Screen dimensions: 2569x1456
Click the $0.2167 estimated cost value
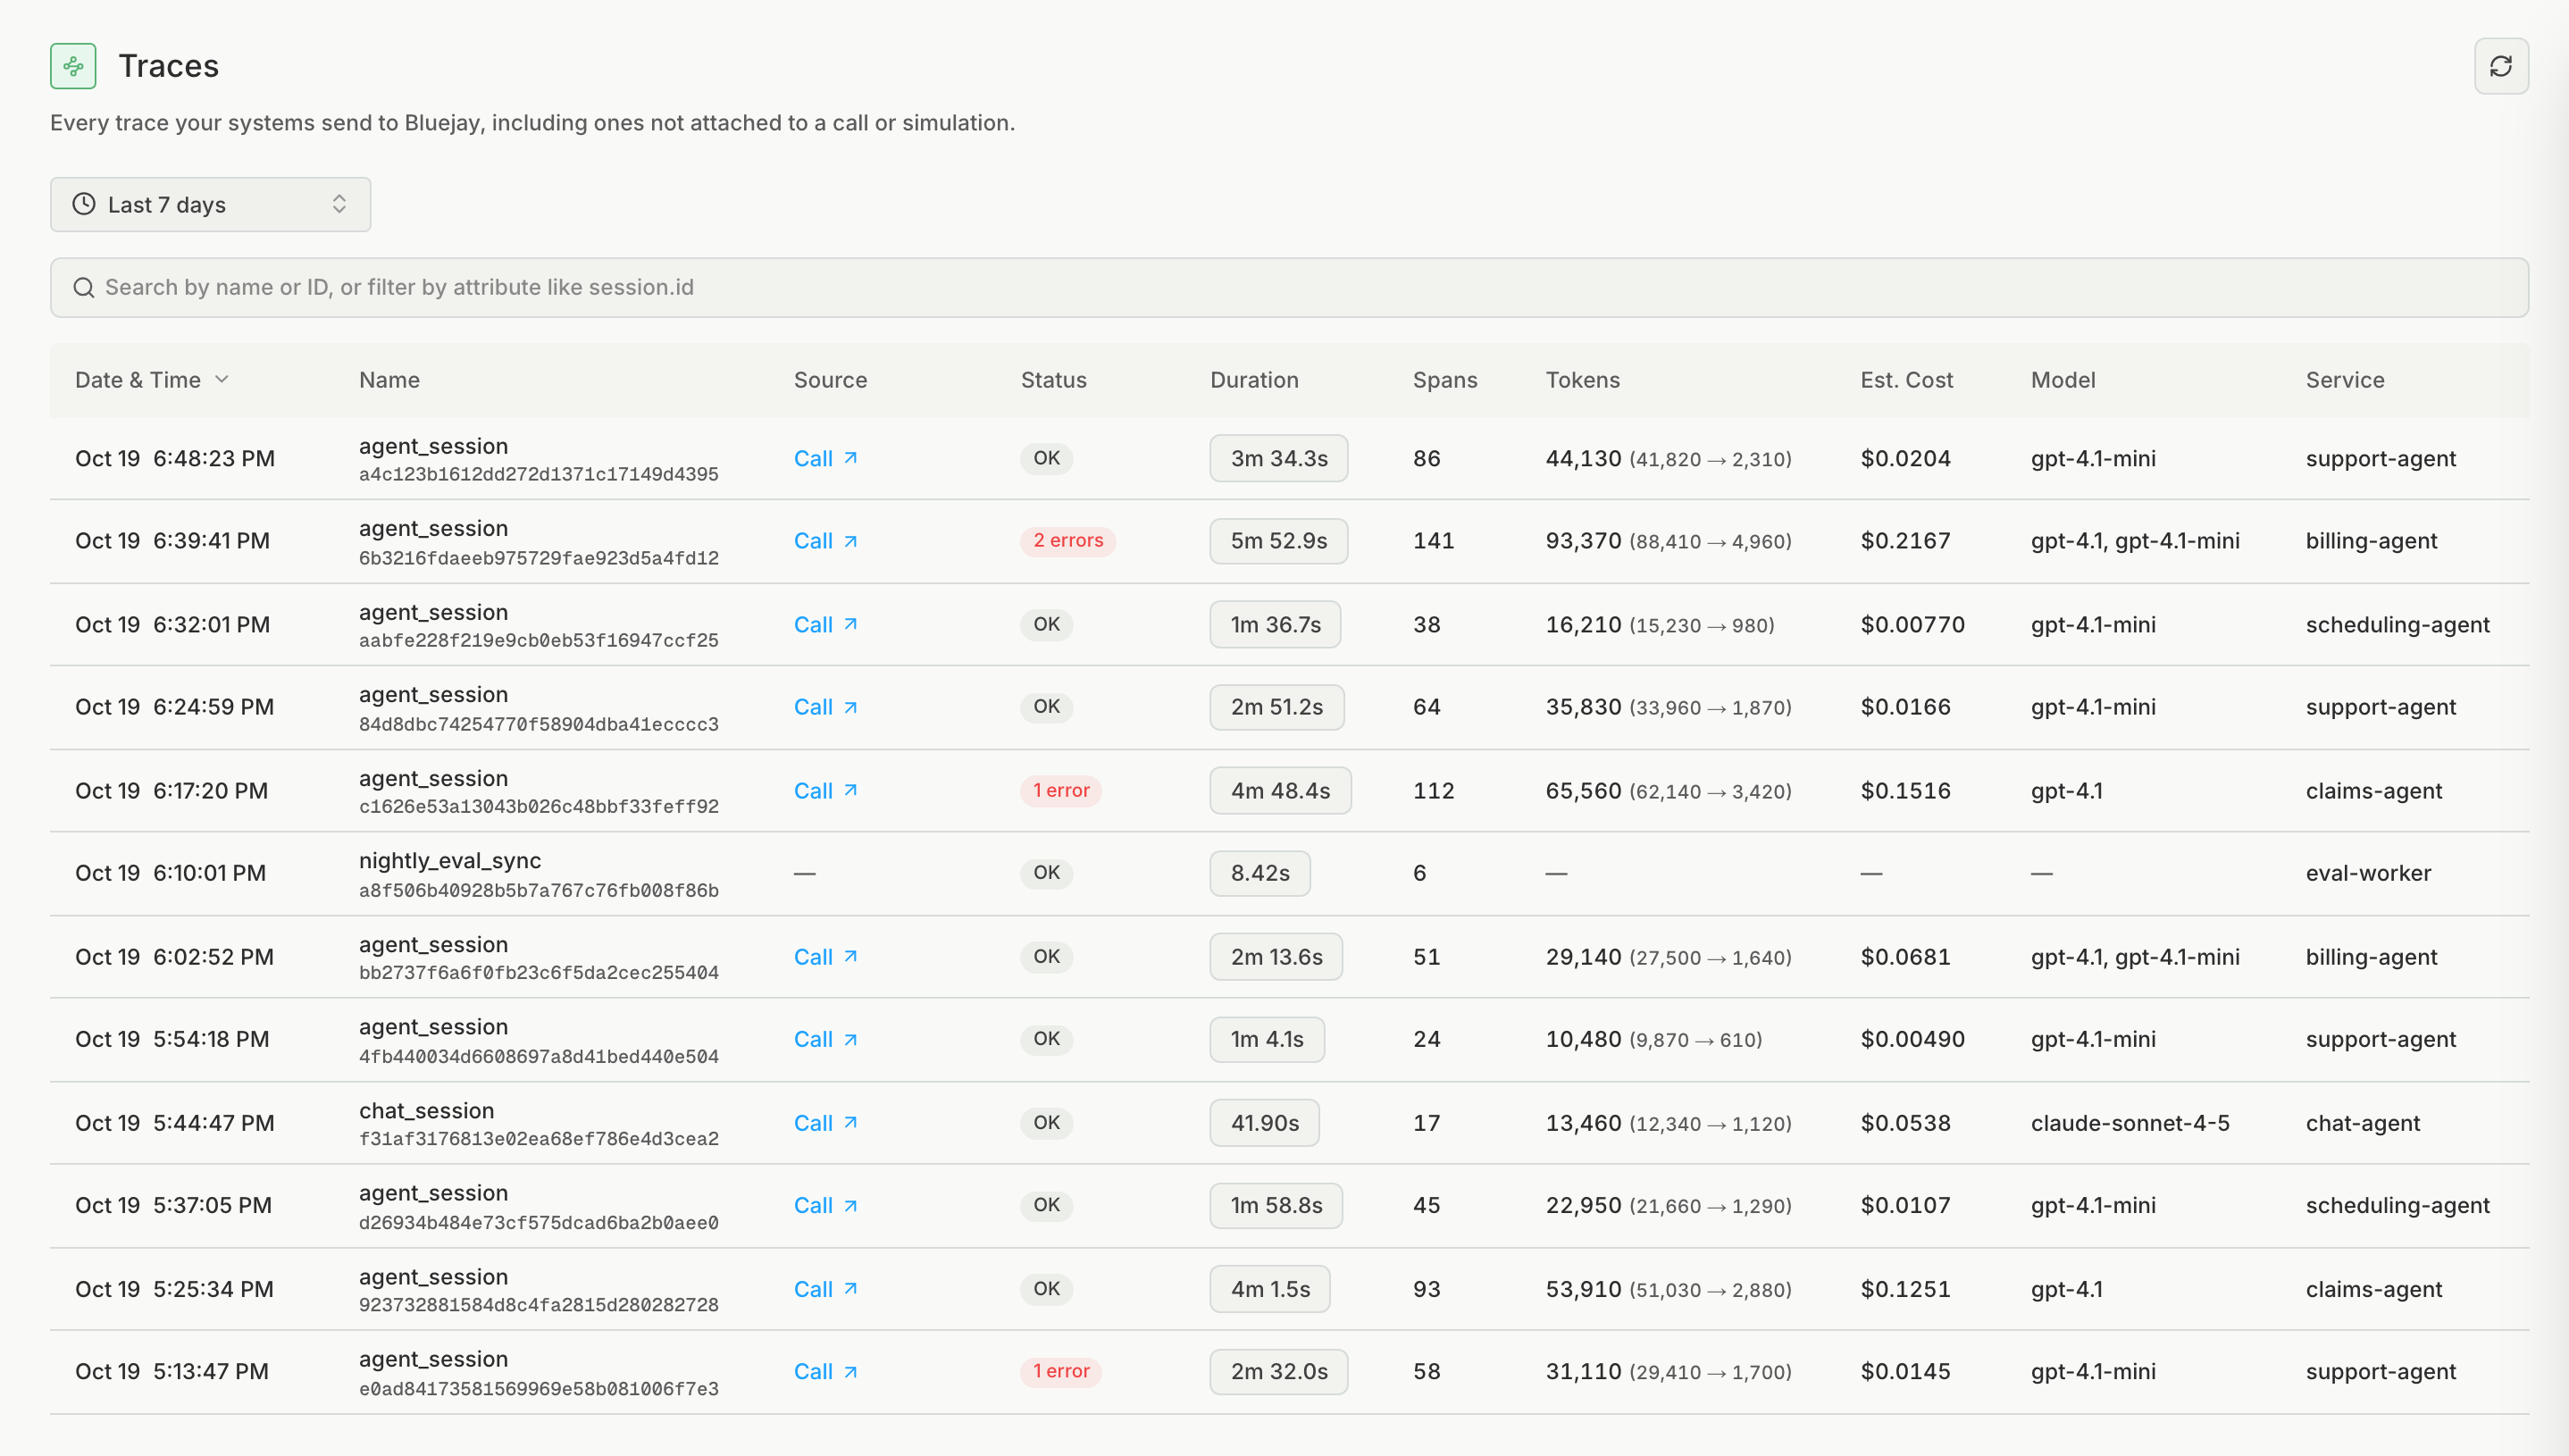click(1905, 541)
